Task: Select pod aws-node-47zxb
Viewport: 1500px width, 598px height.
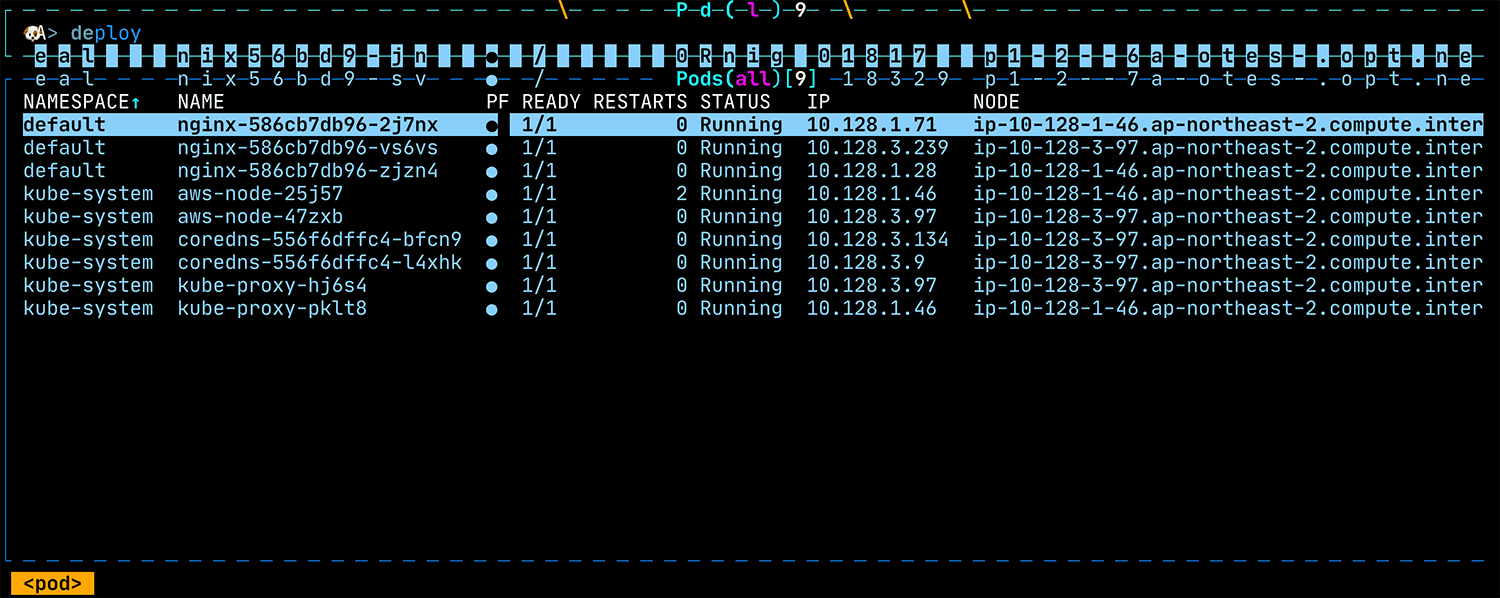Action: pos(260,217)
